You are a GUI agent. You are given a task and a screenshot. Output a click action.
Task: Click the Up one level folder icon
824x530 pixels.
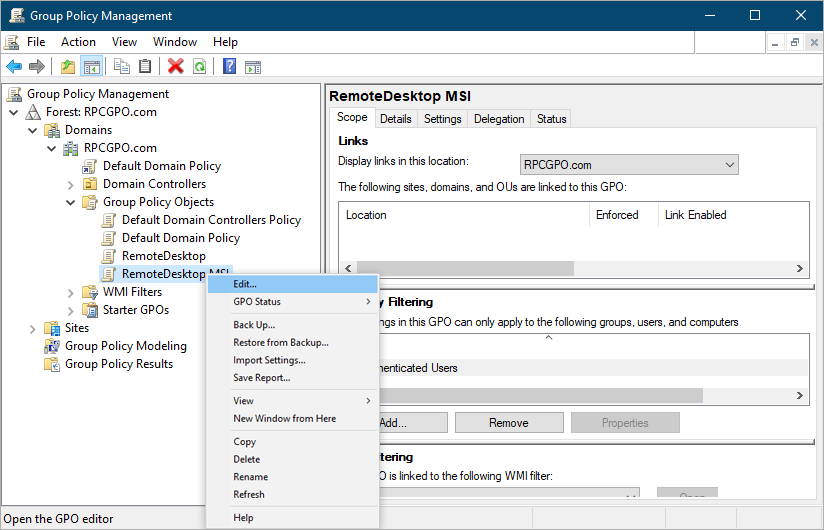68,67
